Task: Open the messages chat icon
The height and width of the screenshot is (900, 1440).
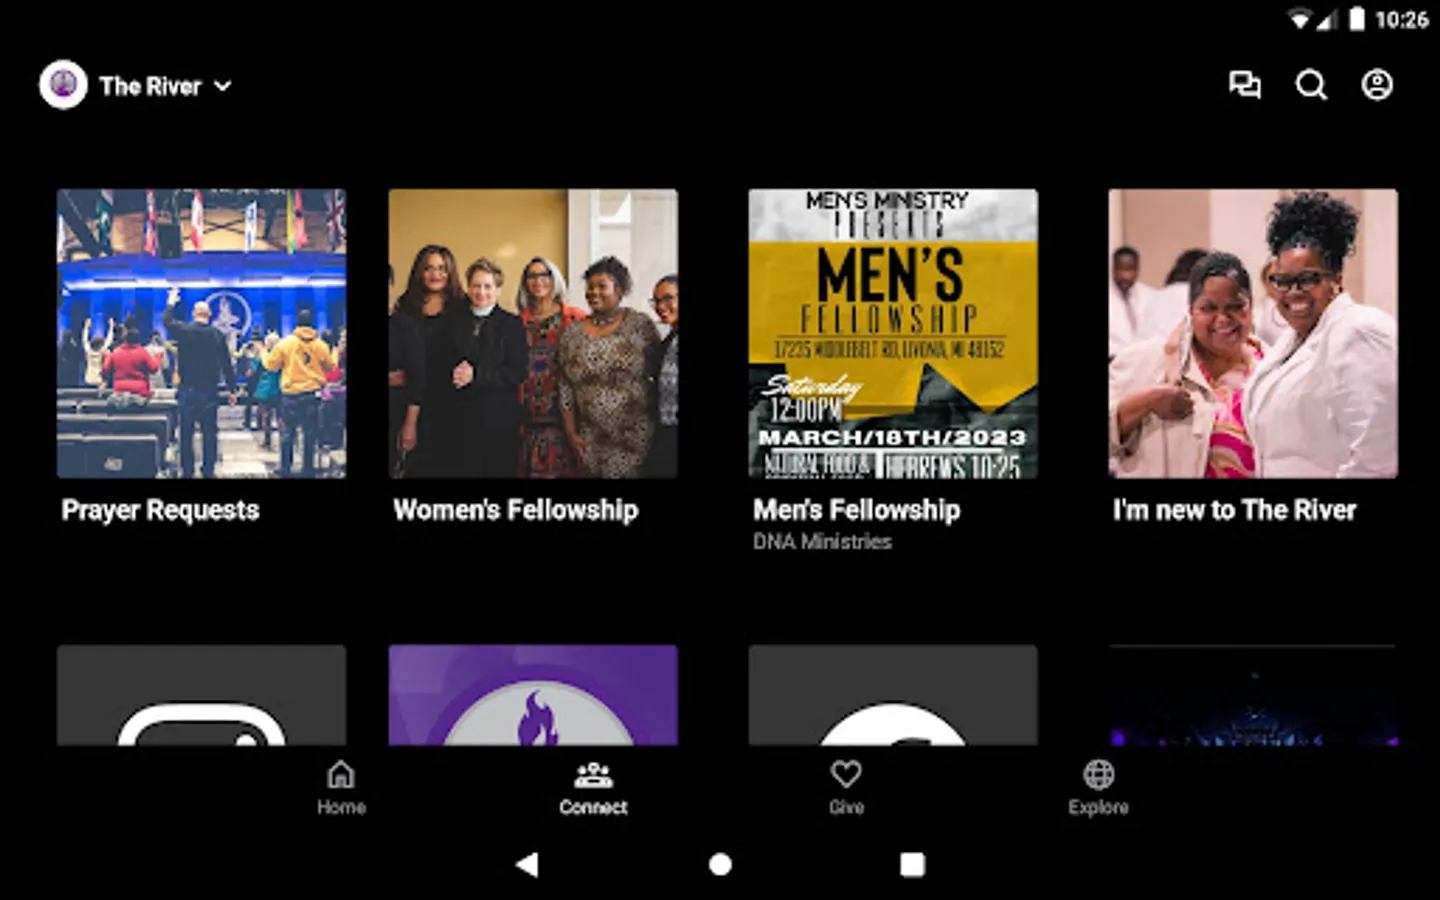Action: (1244, 85)
